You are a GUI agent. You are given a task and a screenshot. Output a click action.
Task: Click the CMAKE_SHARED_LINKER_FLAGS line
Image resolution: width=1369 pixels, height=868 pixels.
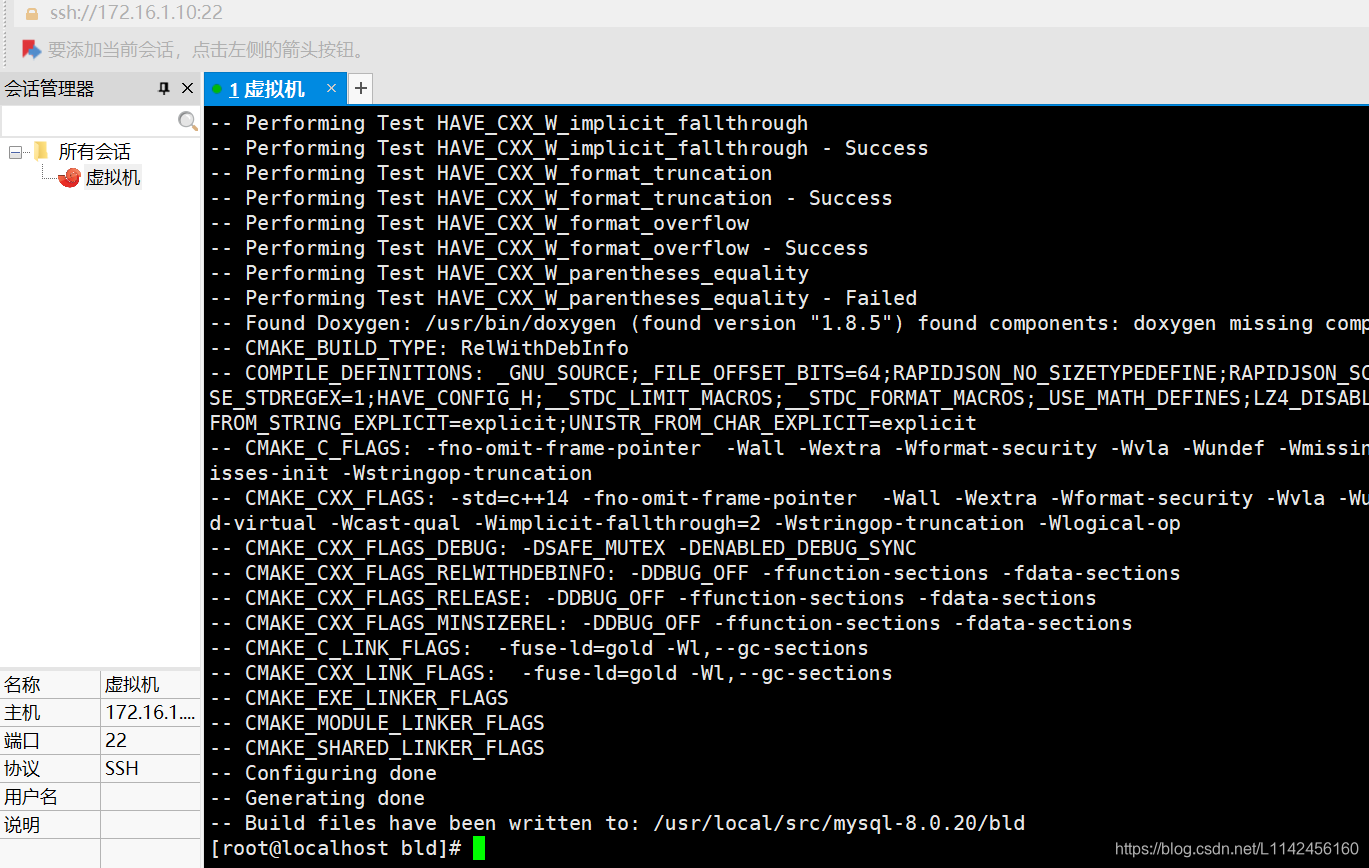pos(377,748)
